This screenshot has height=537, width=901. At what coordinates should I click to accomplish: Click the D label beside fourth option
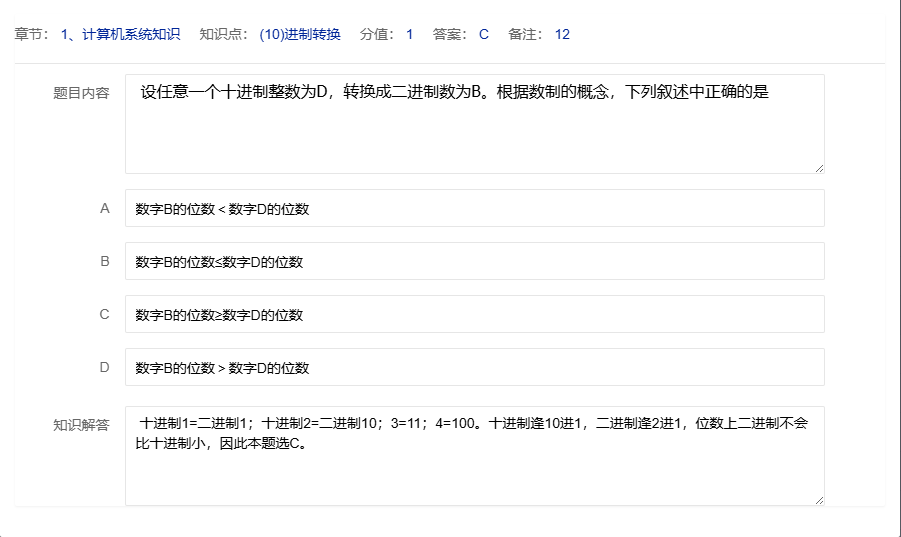(104, 368)
